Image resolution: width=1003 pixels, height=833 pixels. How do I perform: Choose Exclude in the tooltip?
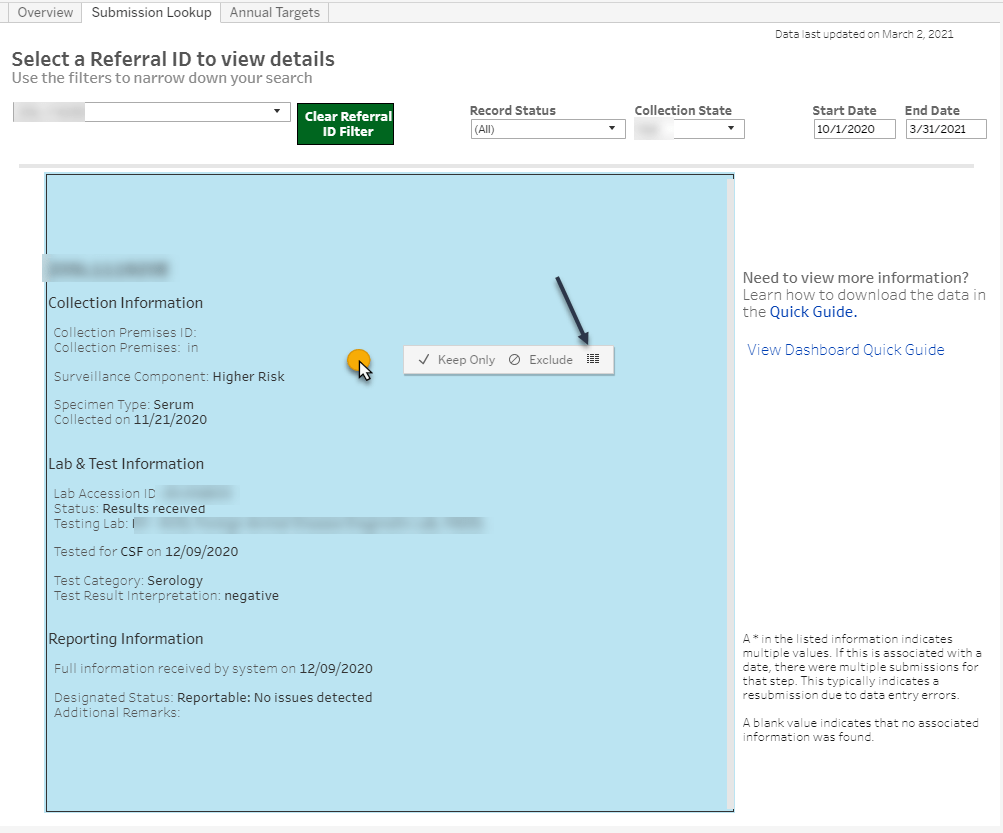click(541, 360)
